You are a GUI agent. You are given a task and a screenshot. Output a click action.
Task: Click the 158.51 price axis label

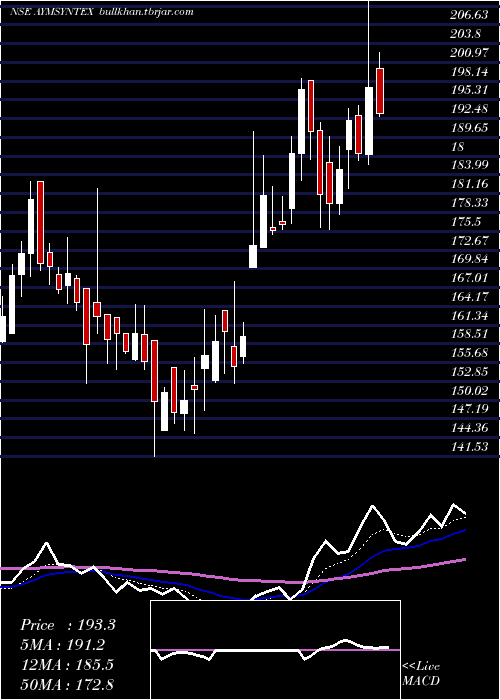469,334
